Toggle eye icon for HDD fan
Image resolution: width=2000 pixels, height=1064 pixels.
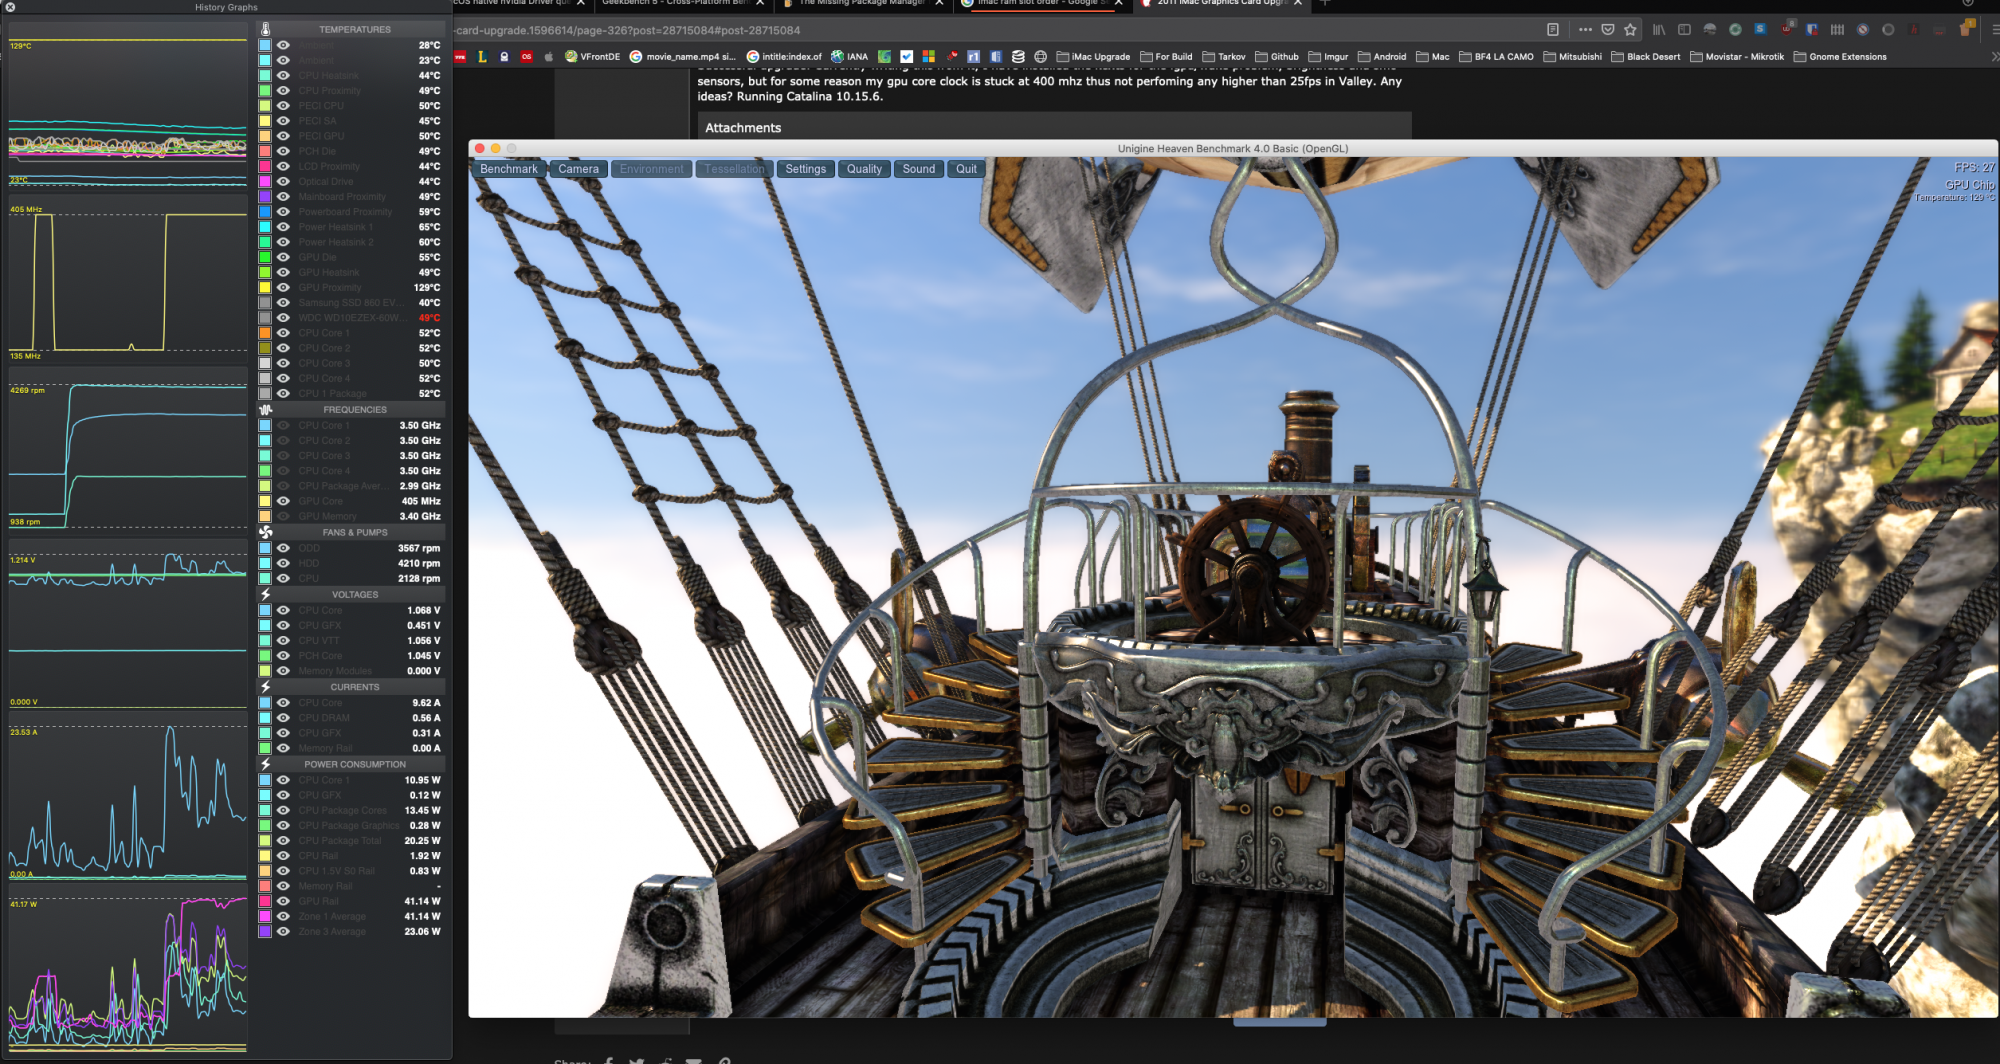pyautogui.click(x=284, y=563)
